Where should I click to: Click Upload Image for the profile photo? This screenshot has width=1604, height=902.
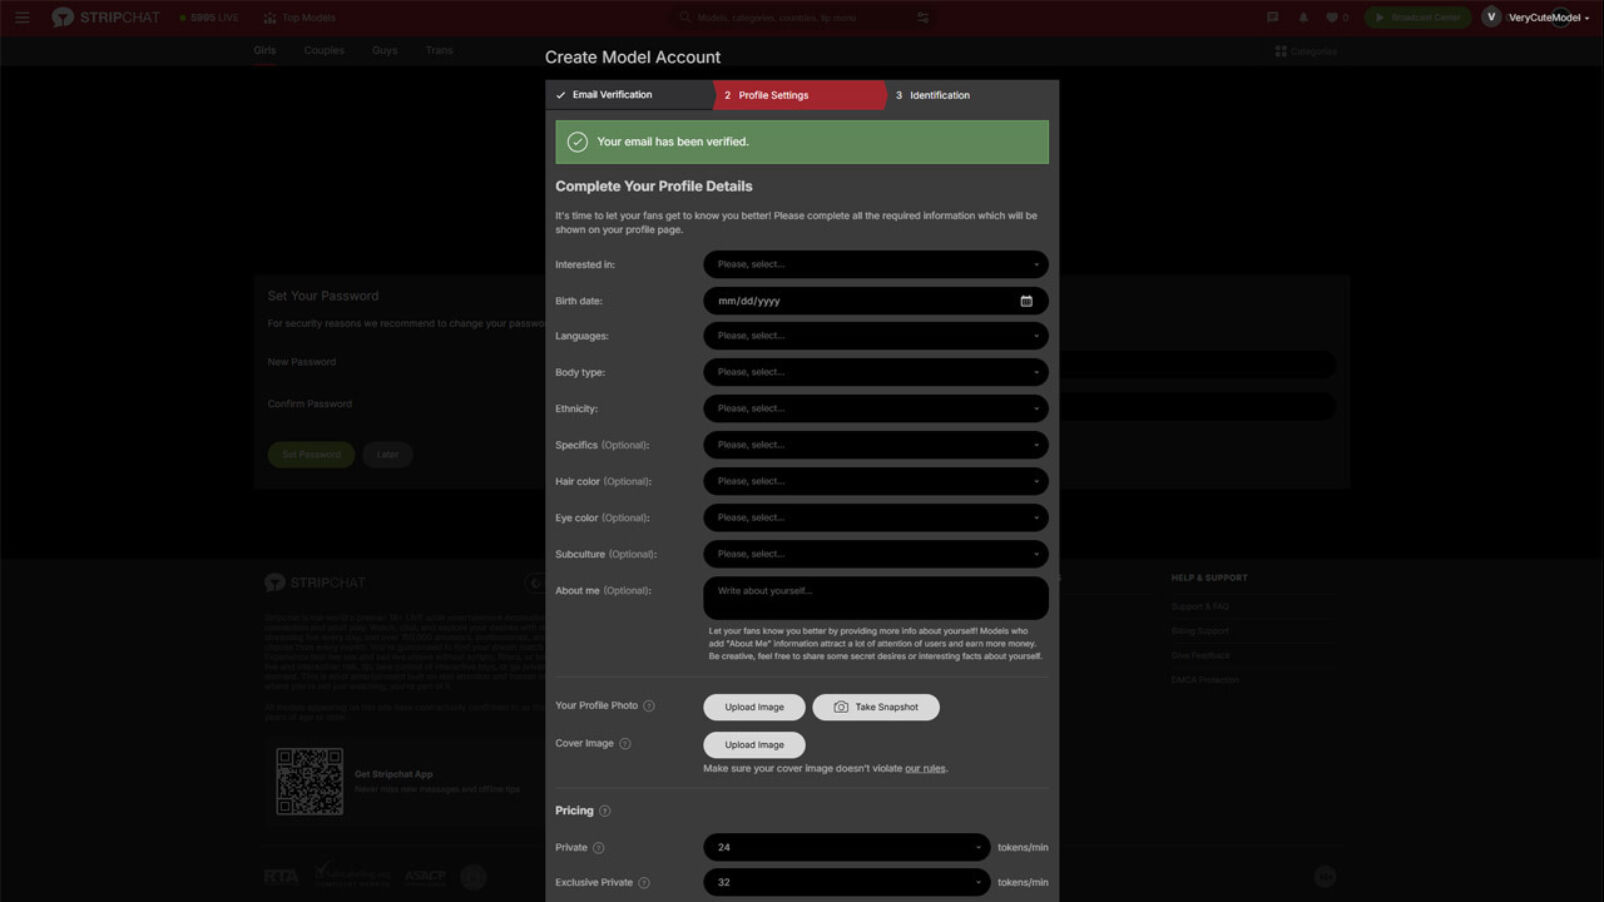[x=754, y=707]
